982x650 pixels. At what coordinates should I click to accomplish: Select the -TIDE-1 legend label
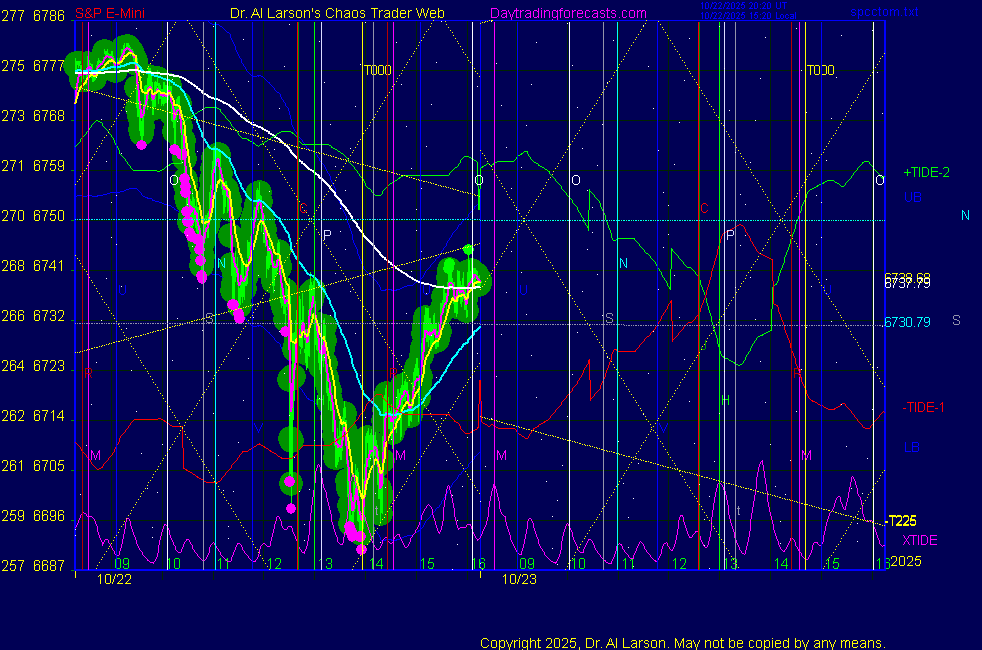click(x=924, y=407)
